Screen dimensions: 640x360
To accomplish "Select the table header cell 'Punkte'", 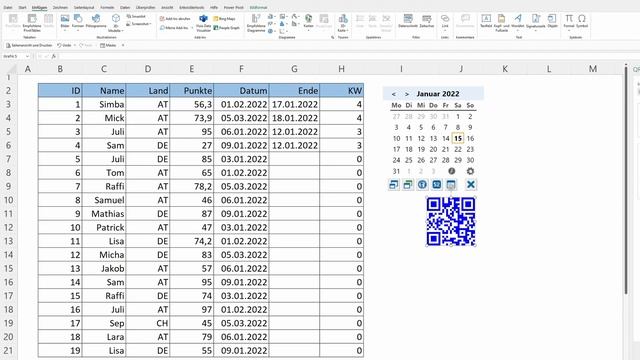I will click(x=191, y=91).
